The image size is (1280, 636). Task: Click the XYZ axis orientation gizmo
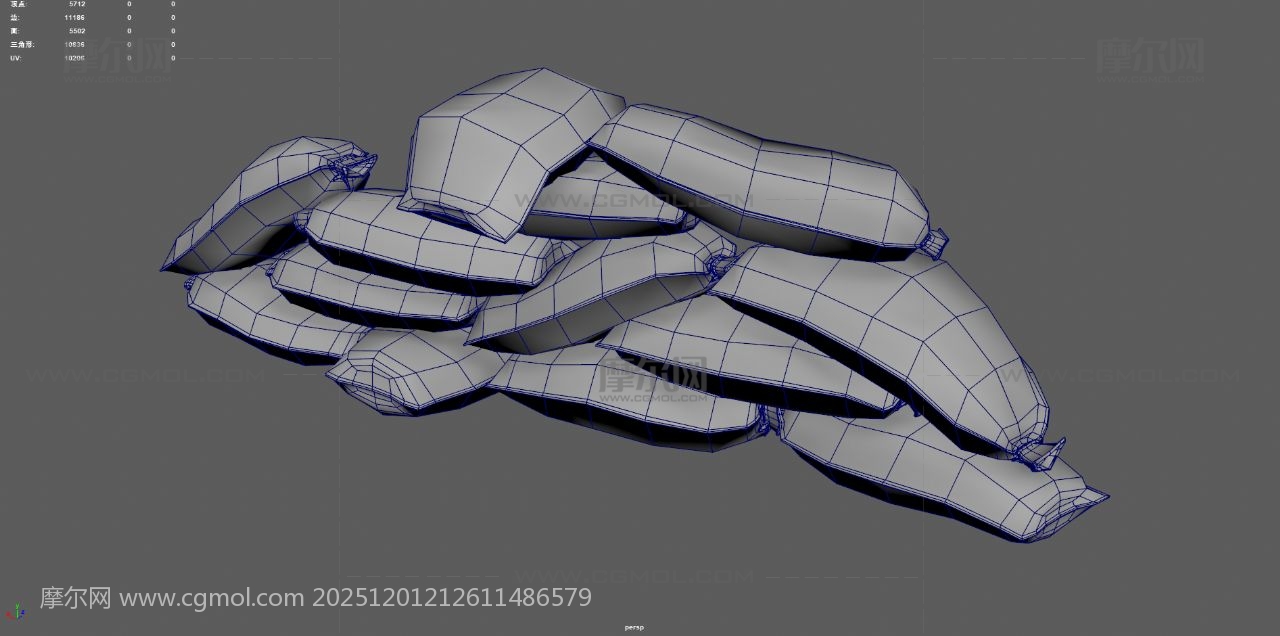tap(13, 610)
